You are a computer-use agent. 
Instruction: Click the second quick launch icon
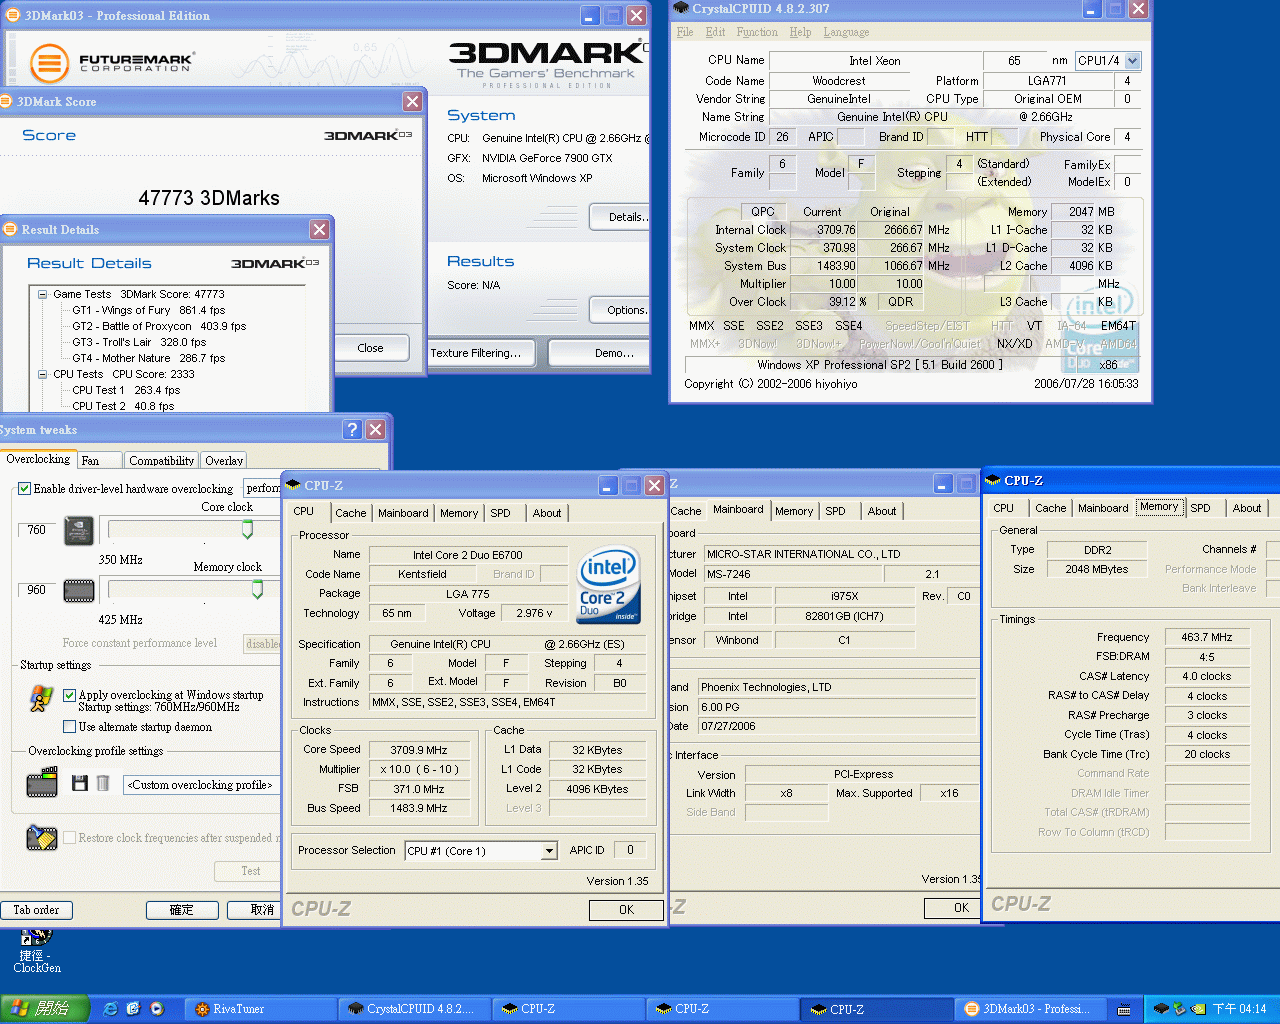[x=133, y=1009]
